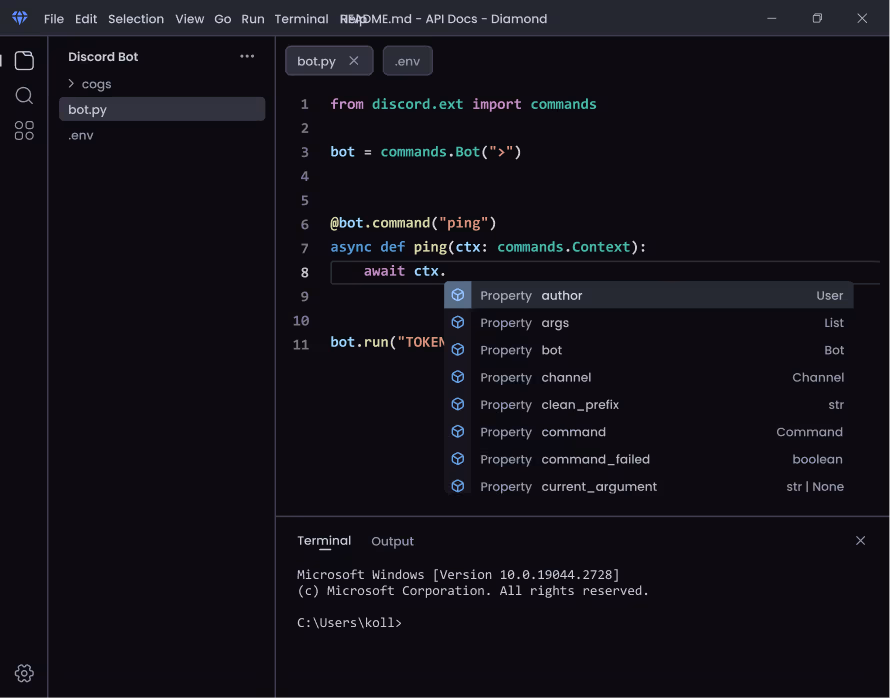Choose the bot property suggestion name

pos(551,350)
